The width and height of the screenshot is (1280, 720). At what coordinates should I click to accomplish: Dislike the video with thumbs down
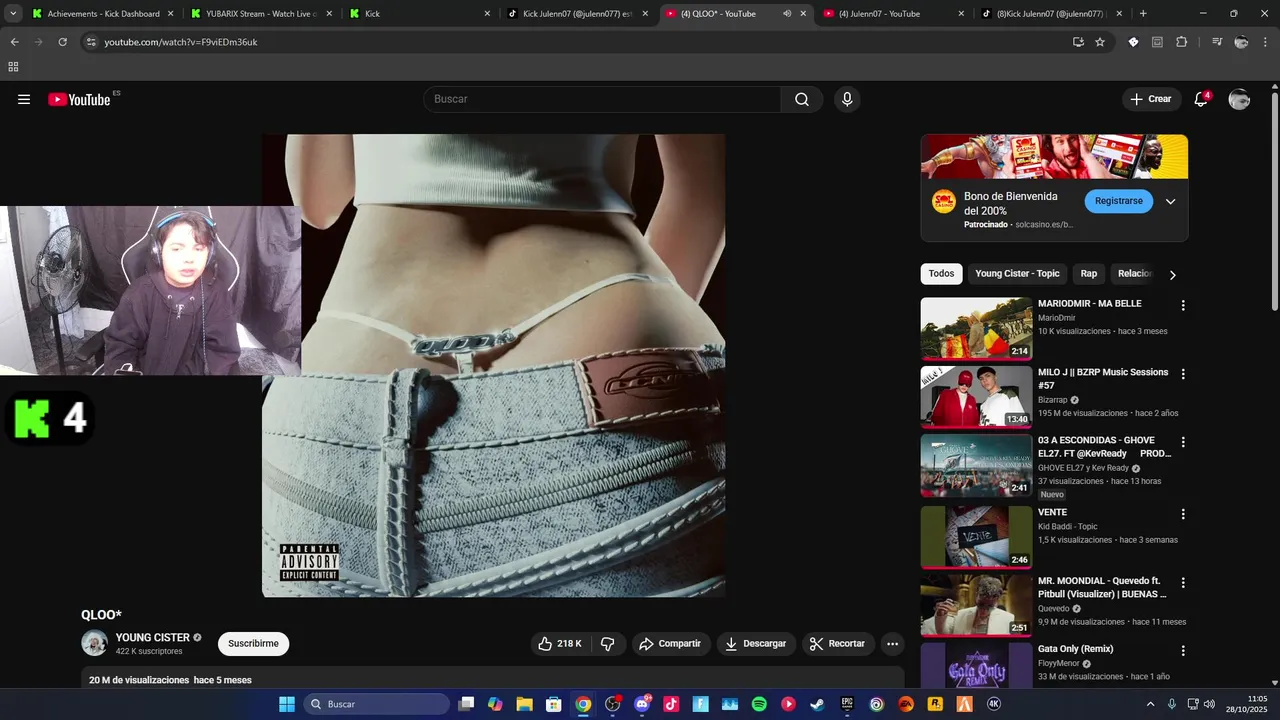click(x=607, y=644)
